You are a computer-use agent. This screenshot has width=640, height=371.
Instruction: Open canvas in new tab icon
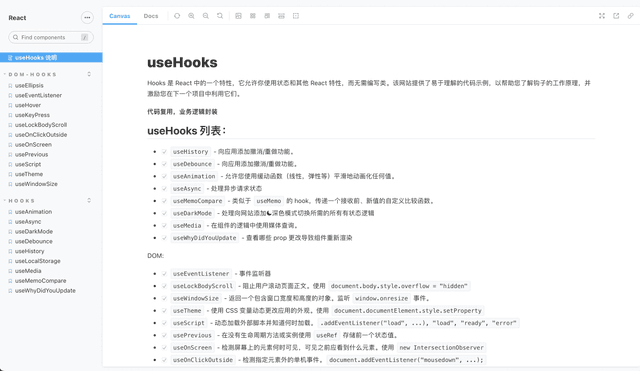tap(616, 16)
